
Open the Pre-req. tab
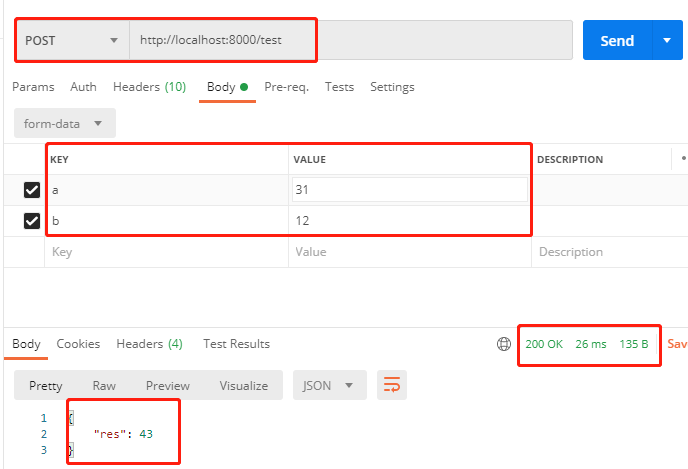pyautogui.click(x=287, y=87)
